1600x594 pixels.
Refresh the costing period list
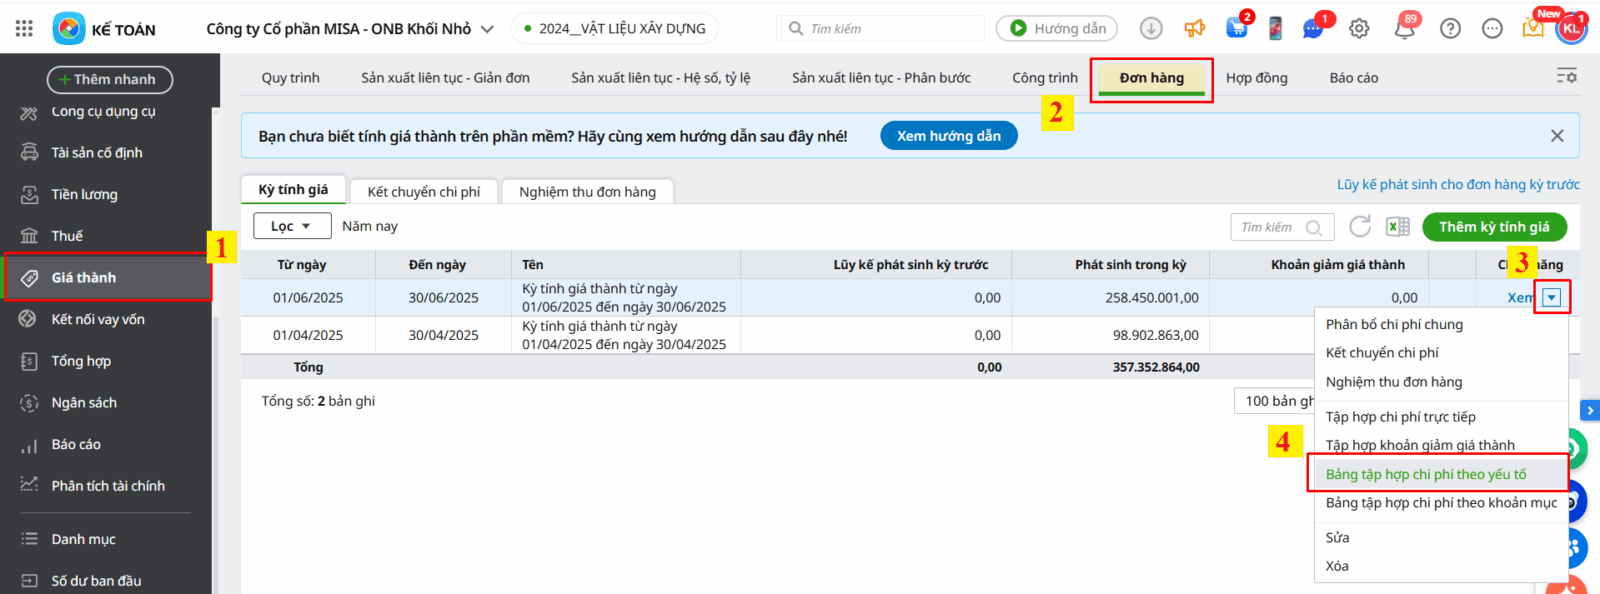(1360, 227)
